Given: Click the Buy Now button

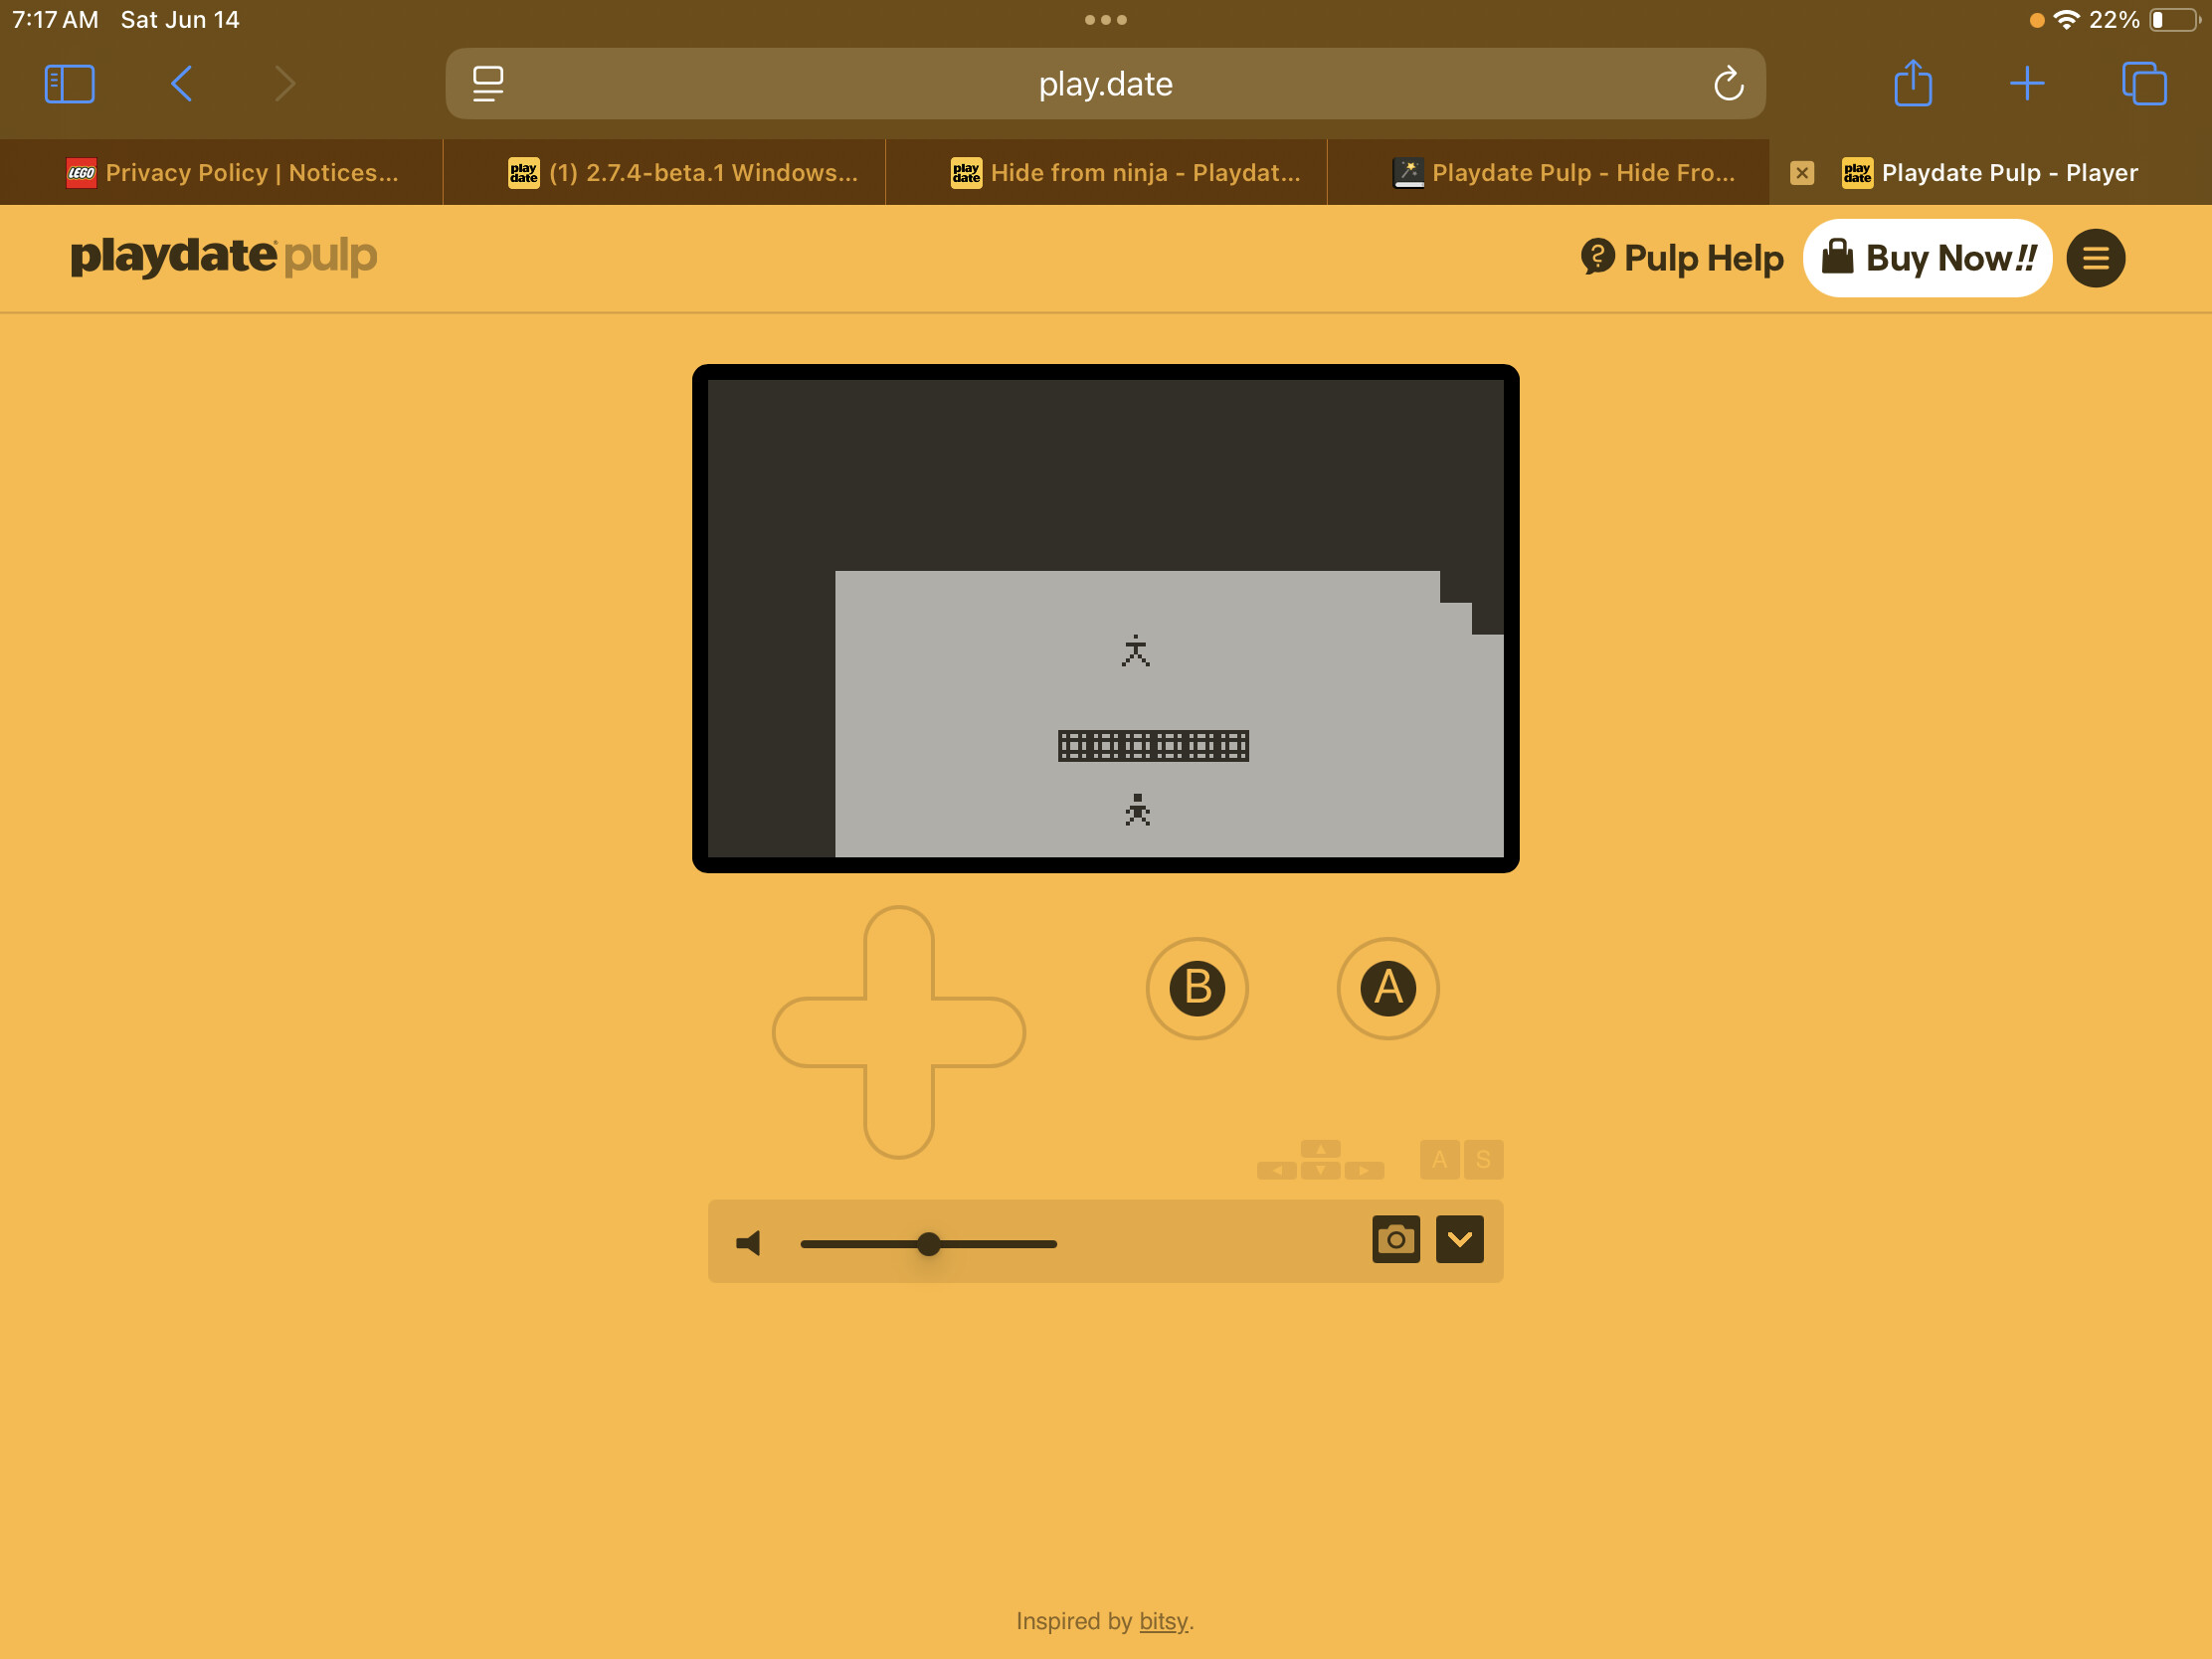Looking at the screenshot, I should point(1927,258).
